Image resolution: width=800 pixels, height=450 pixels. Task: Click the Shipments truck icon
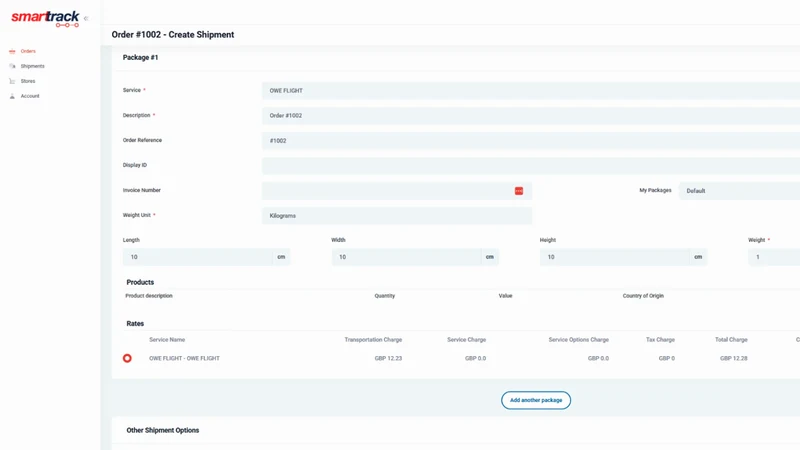(x=12, y=66)
